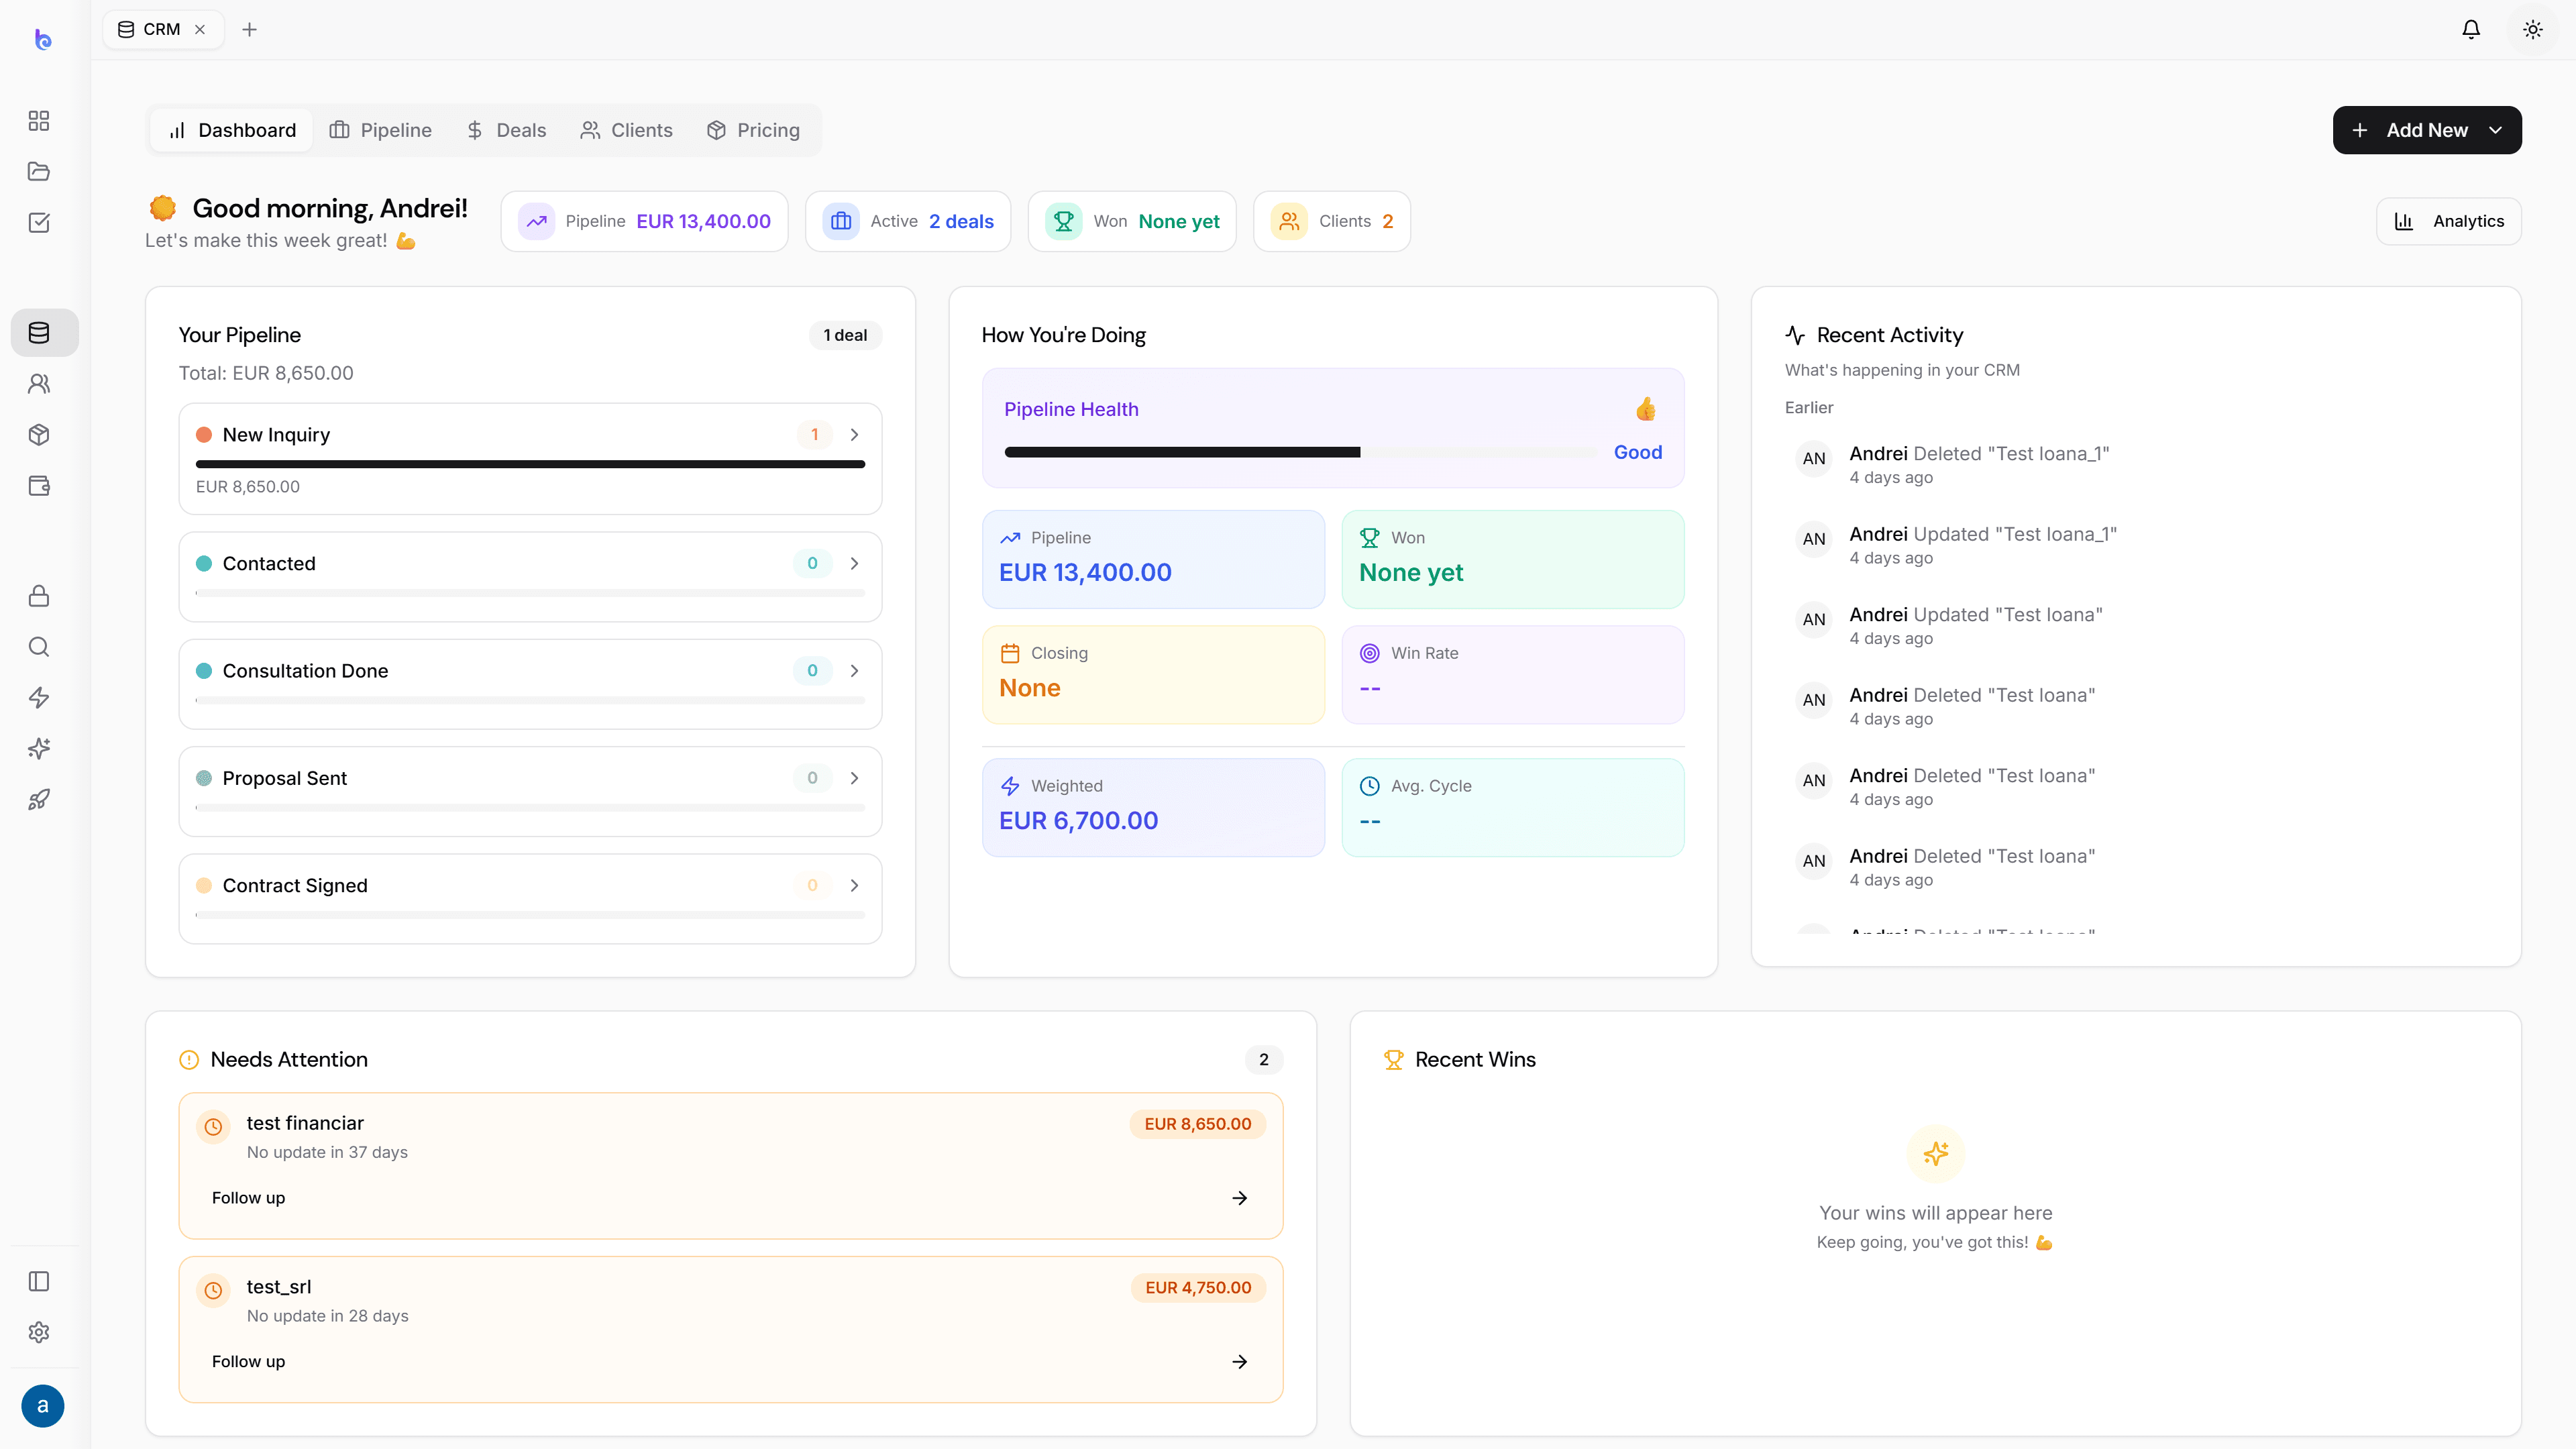
Task: Expand the Contract Signed stage chevron
Action: [854, 885]
